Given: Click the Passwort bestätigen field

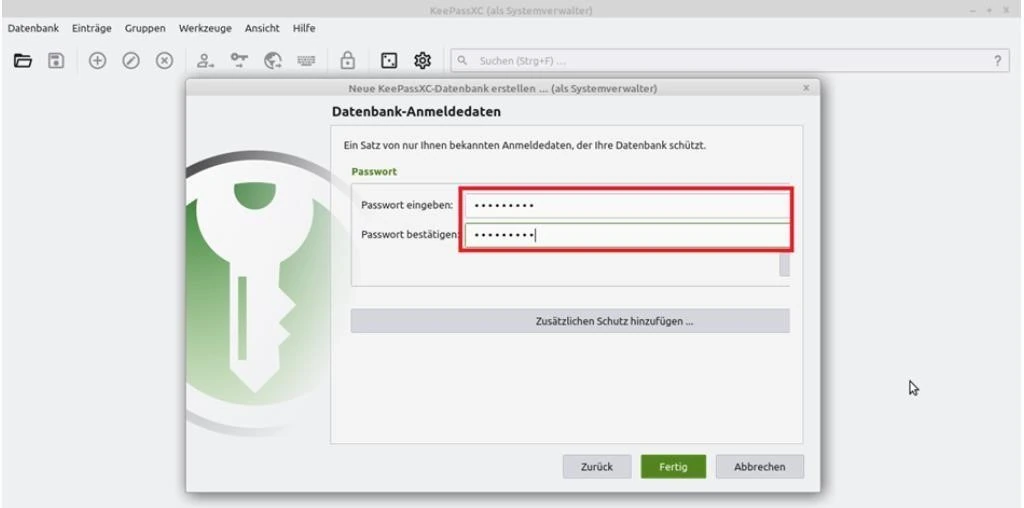Looking at the screenshot, I should tap(628, 235).
